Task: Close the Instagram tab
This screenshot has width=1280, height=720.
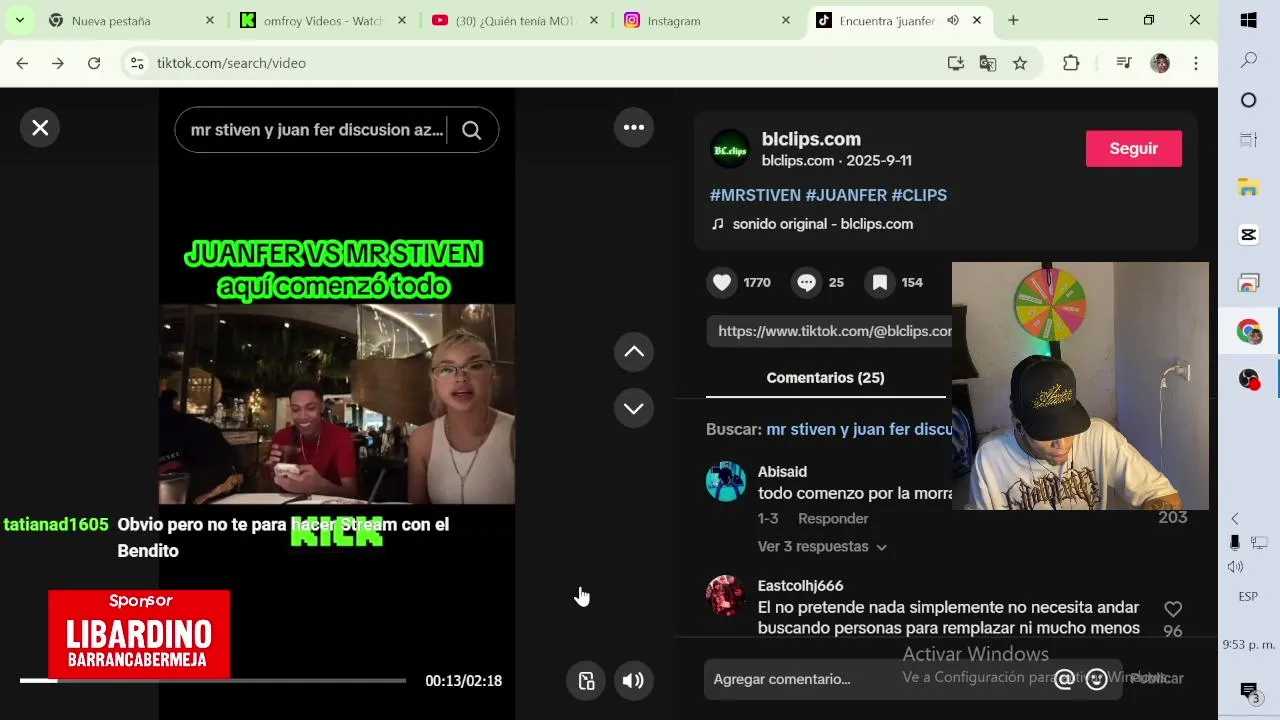Action: coord(785,21)
